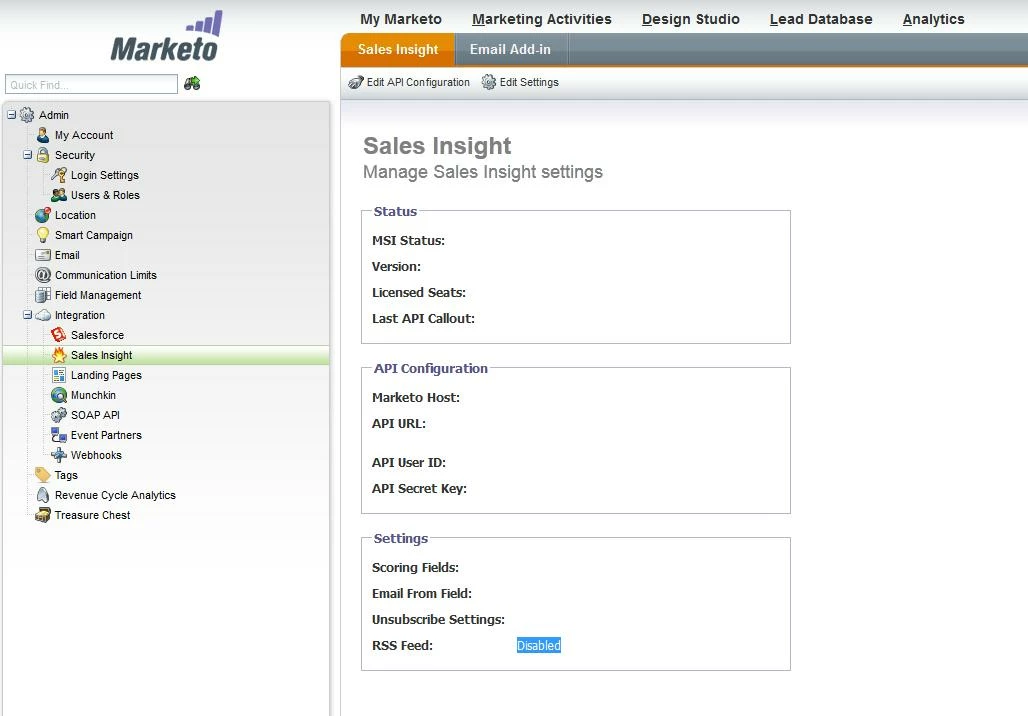The image size is (1028, 716).
Task: Click the Unsubscribe Settings label
Action: pos(439,620)
